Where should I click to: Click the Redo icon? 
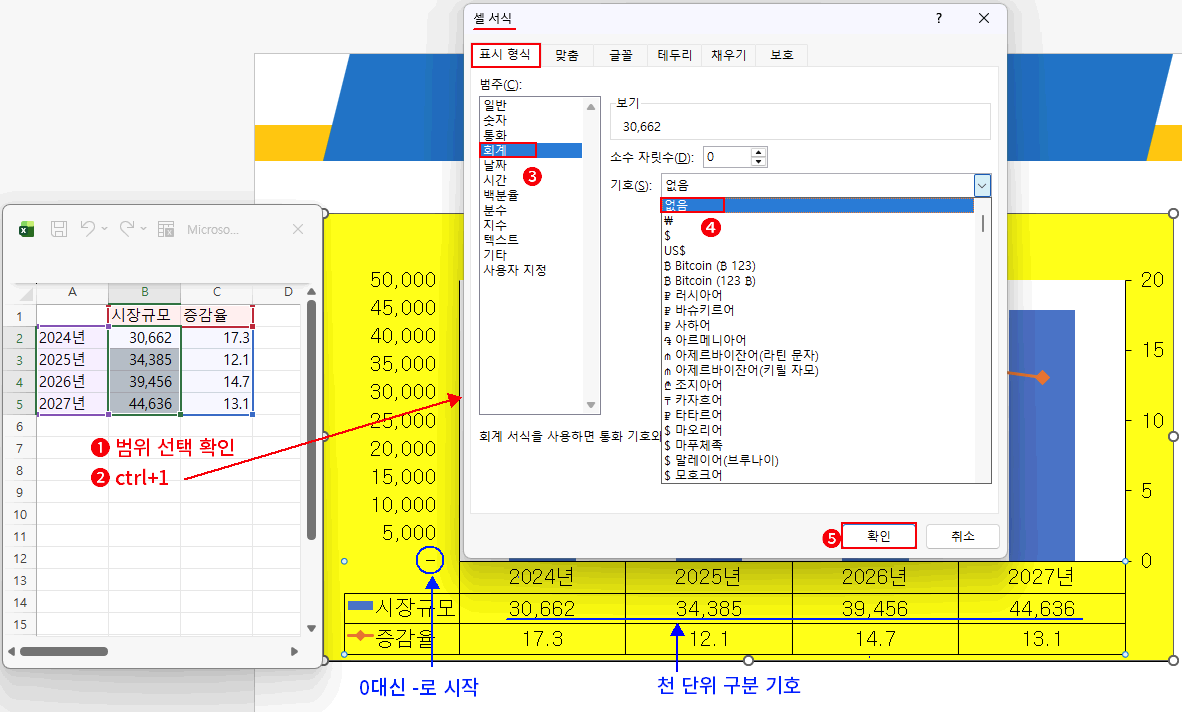click(x=126, y=228)
